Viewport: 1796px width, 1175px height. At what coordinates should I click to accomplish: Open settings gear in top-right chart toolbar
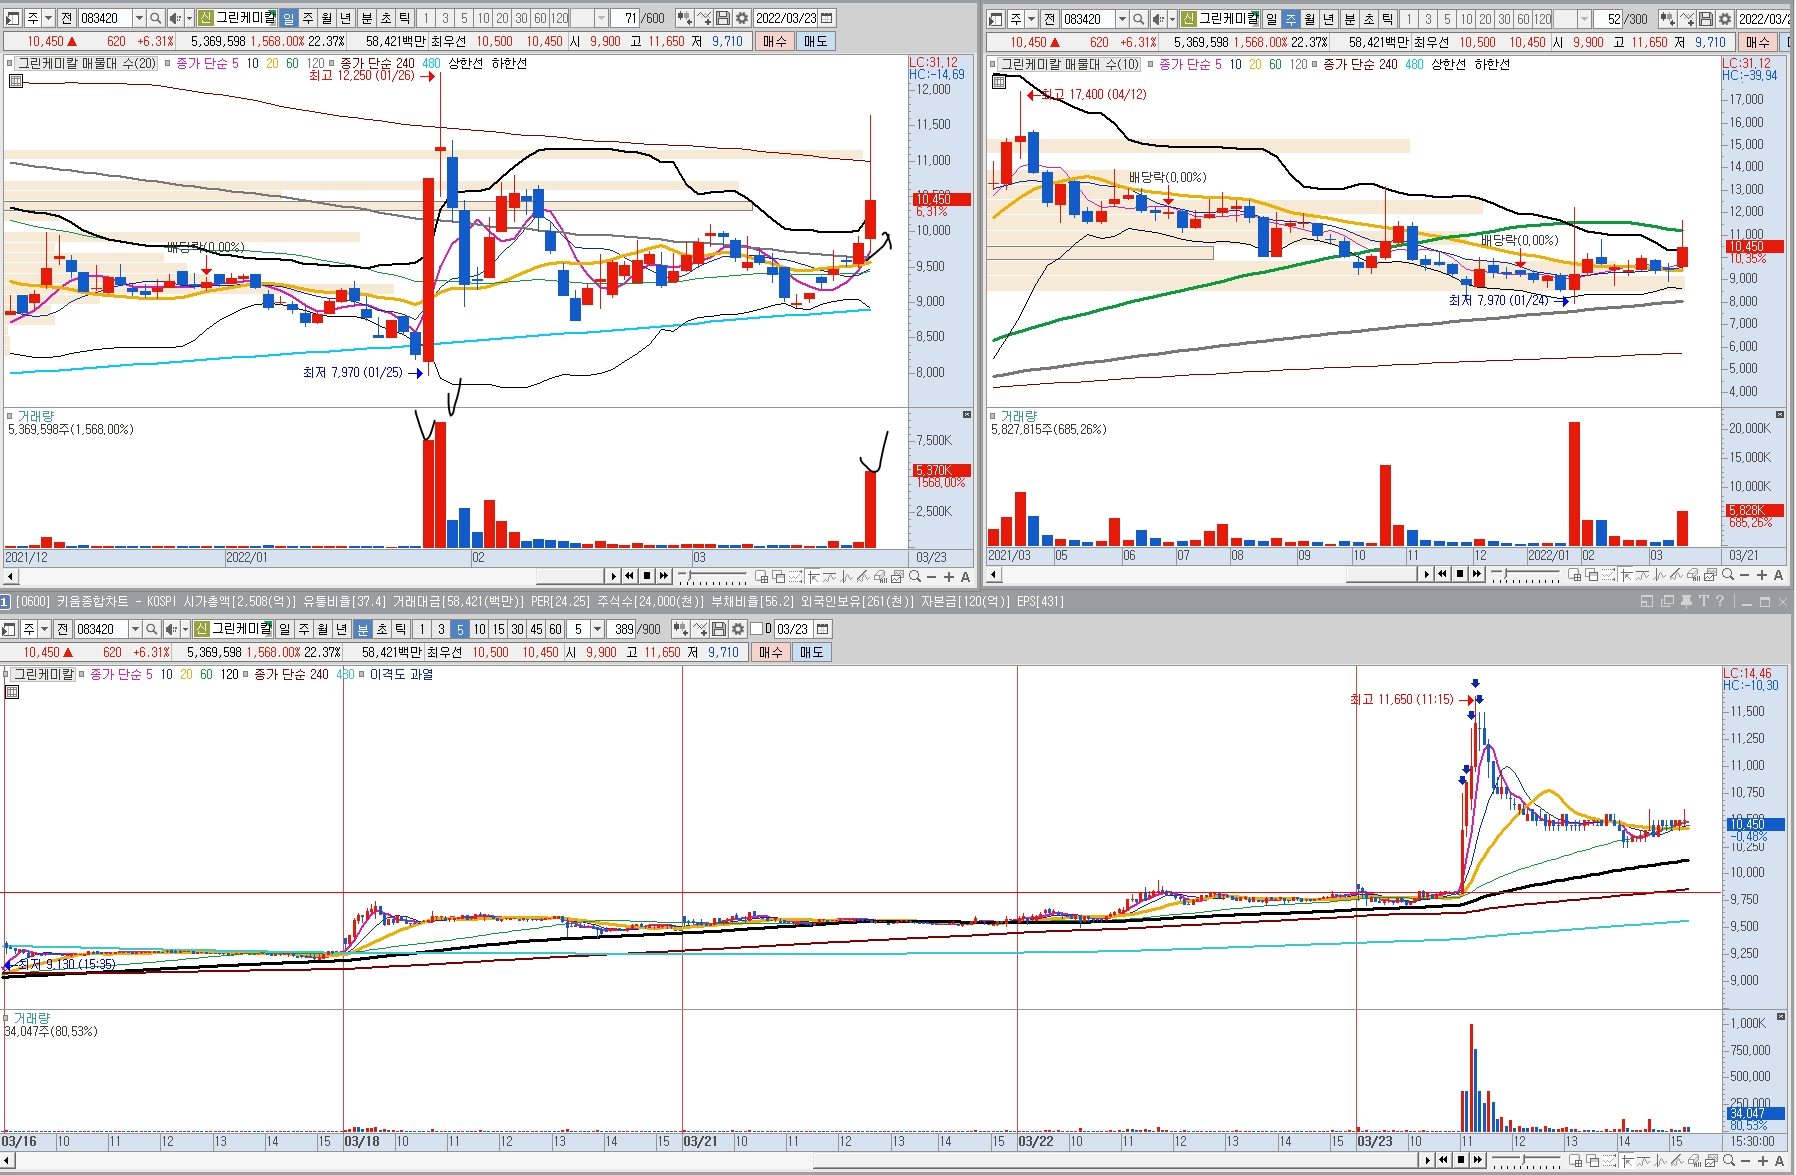tap(1725, 19)
